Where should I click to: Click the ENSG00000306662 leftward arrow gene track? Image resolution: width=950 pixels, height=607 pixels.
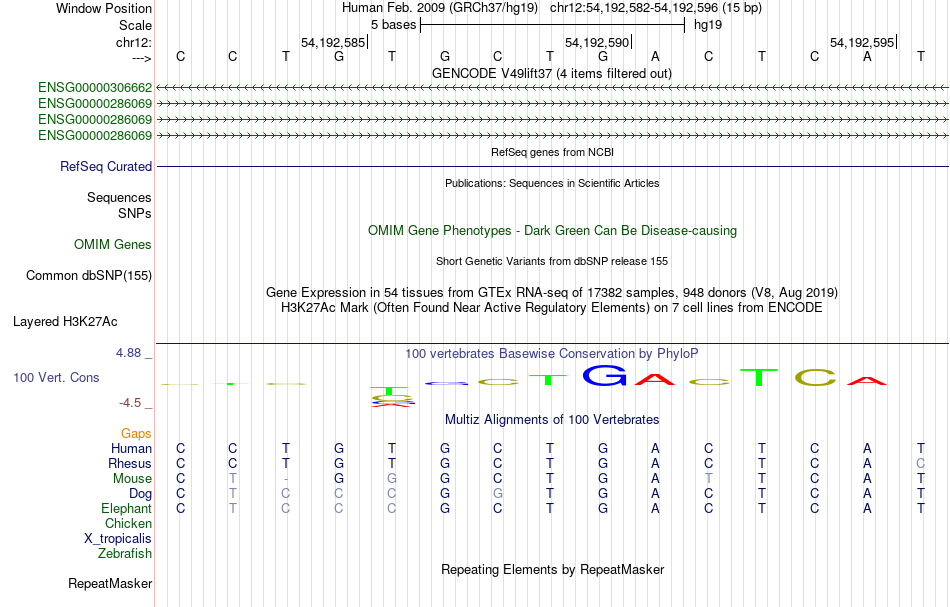[x=552, y=88]
